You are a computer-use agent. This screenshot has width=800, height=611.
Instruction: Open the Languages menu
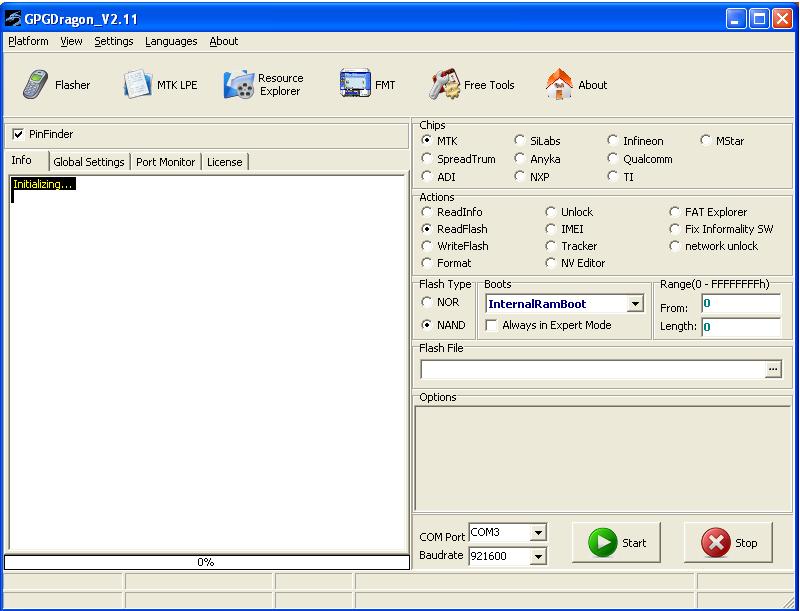pyautogui.click(x=171, y=41)
